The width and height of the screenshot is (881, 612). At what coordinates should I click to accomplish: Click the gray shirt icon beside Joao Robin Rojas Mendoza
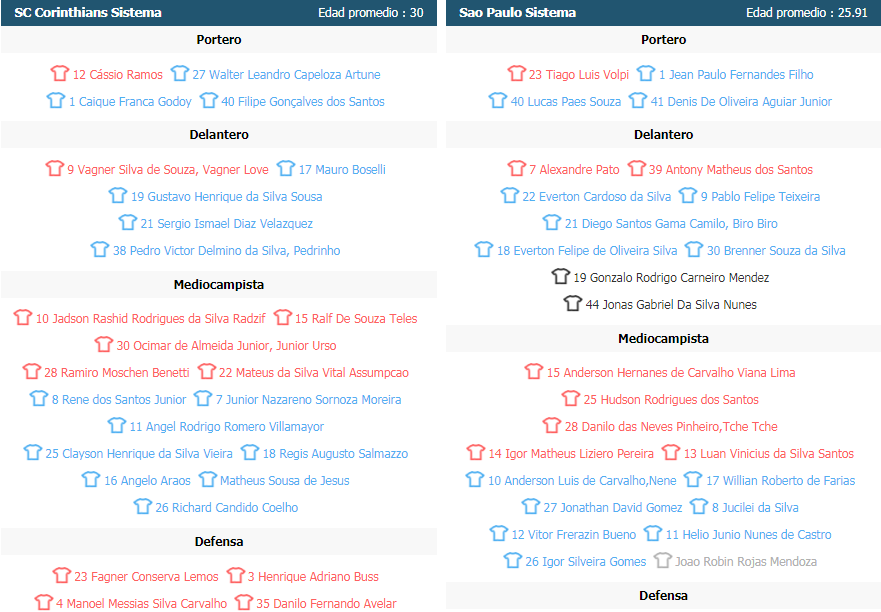(663, 560)
